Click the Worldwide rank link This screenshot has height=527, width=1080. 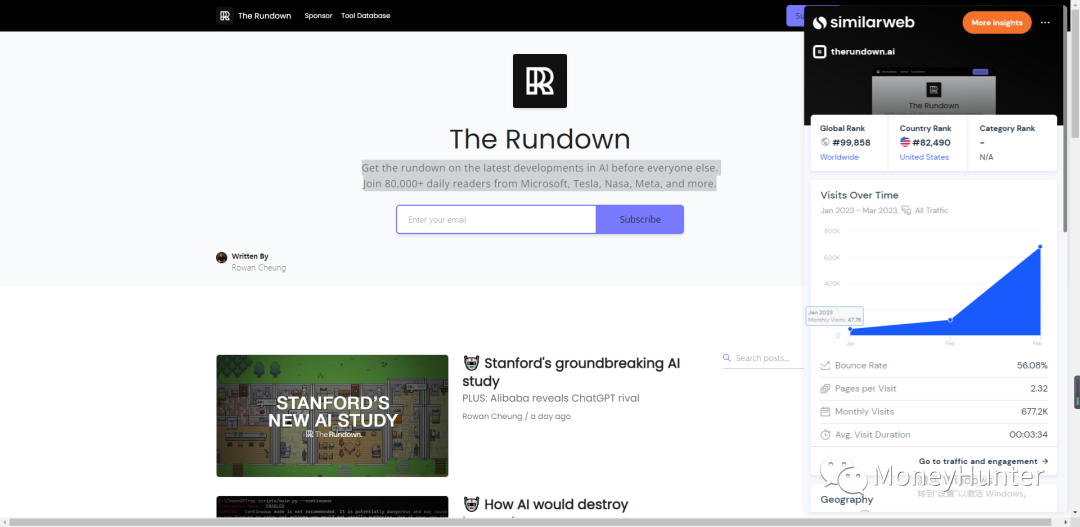839,157
